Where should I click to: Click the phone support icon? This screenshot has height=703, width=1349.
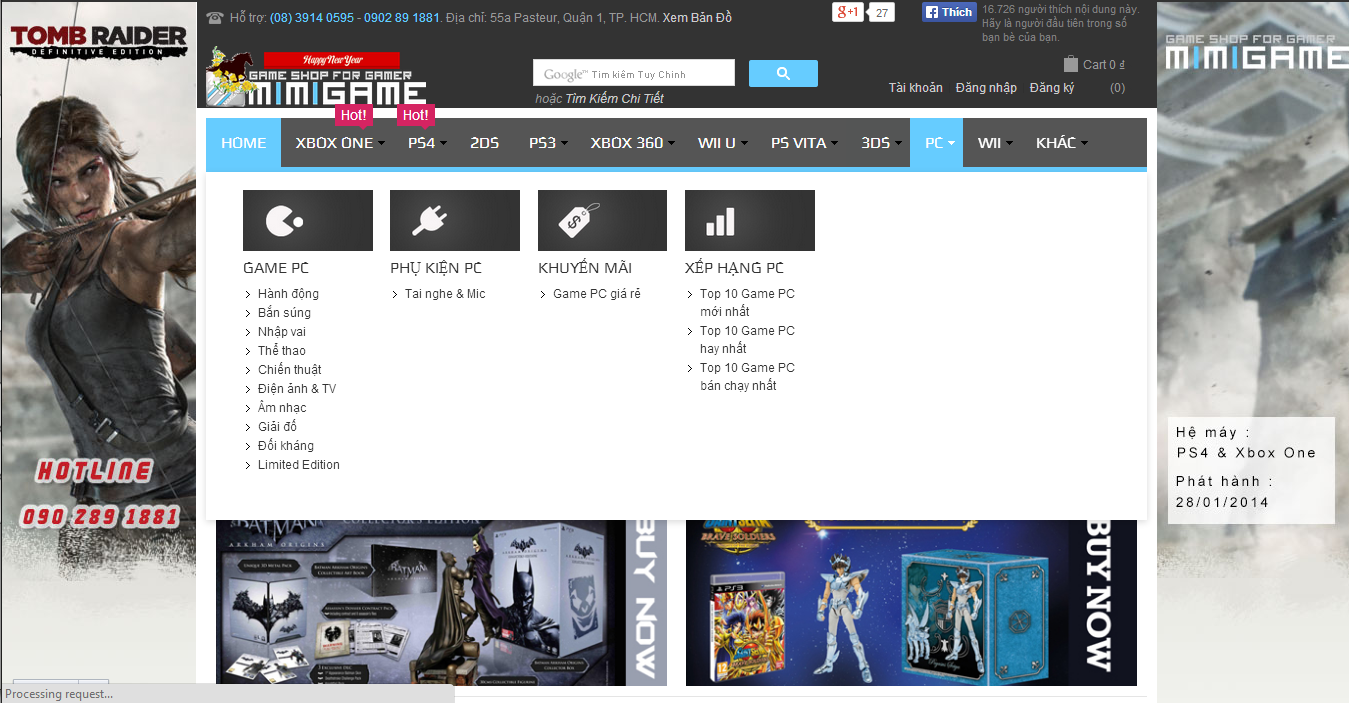click(x=214, y=17)
